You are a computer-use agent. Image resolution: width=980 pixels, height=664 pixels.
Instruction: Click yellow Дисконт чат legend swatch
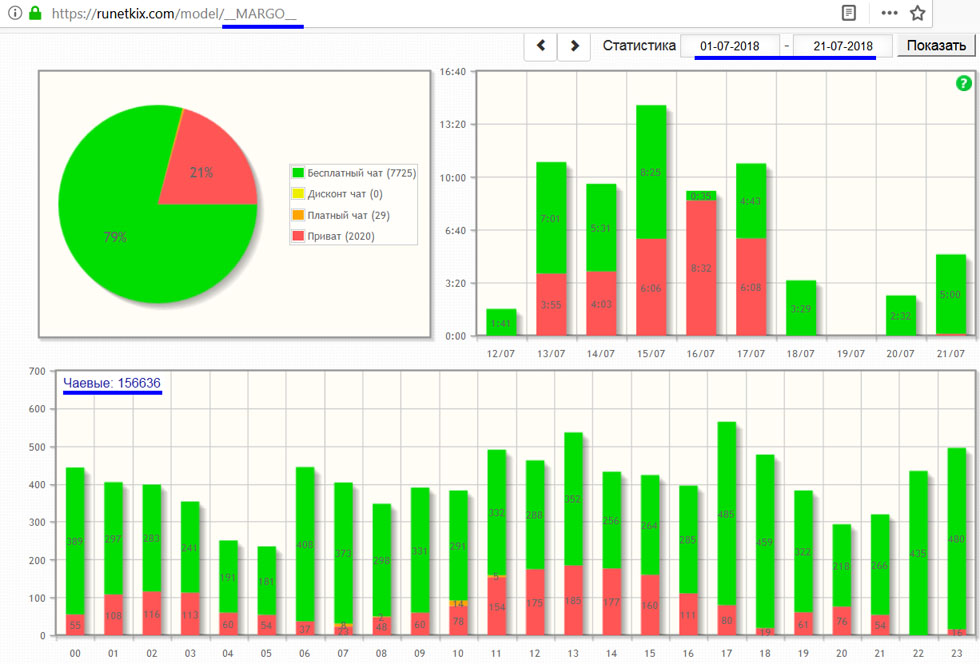(x=297, y=194)
